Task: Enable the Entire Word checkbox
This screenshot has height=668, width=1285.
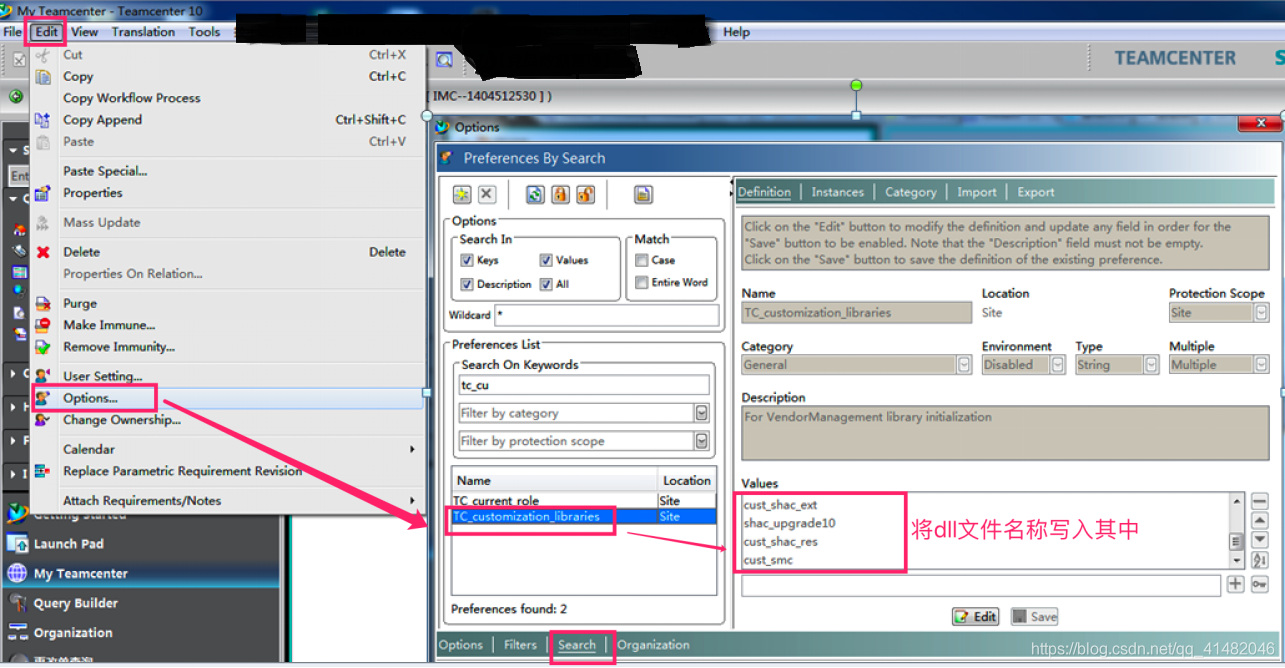Action: 641,283
